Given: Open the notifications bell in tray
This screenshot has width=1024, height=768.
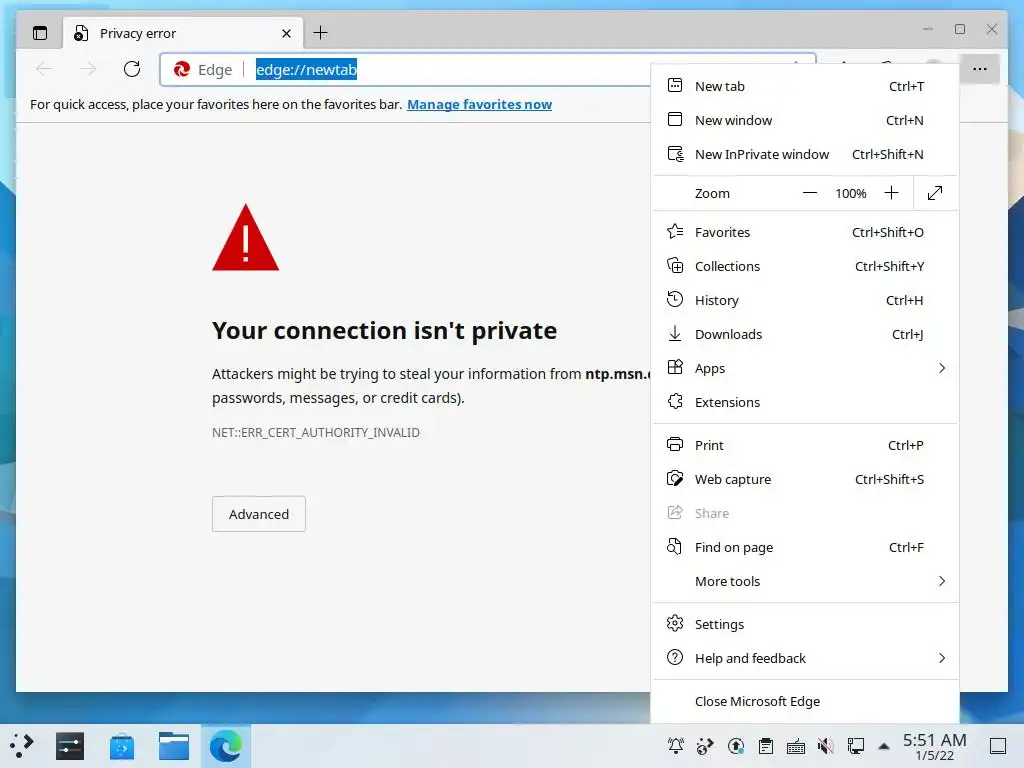Looking at the screenshot, I should 675,746.
